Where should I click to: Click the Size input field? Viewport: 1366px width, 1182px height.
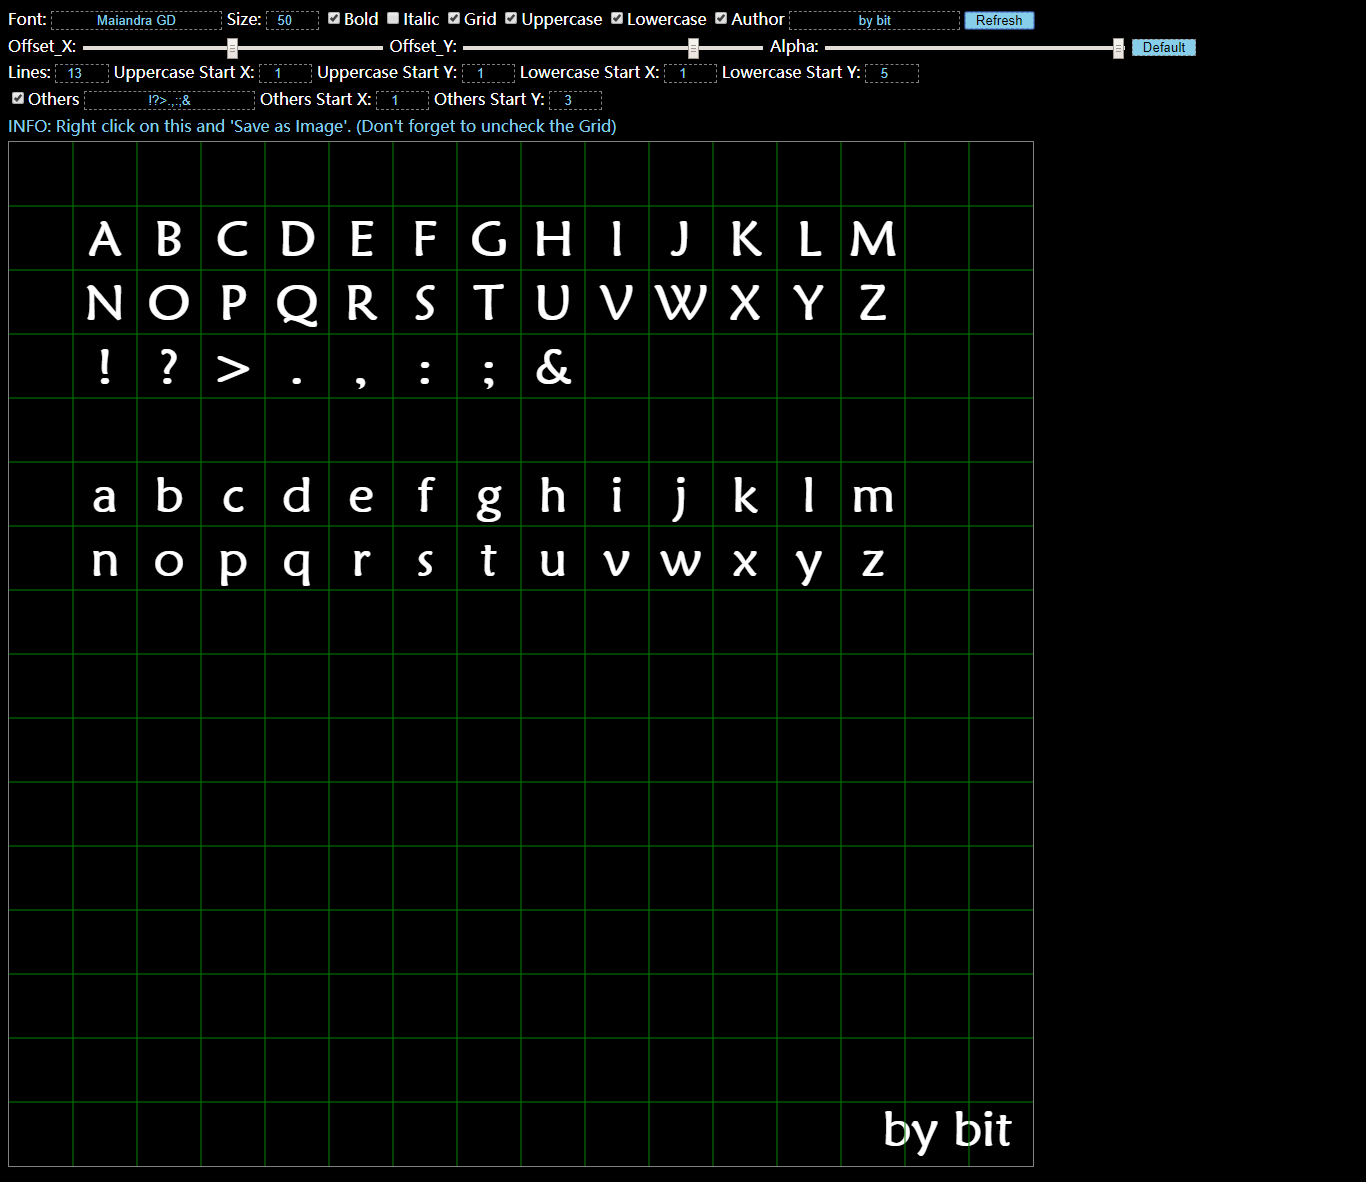pos(292,20)
